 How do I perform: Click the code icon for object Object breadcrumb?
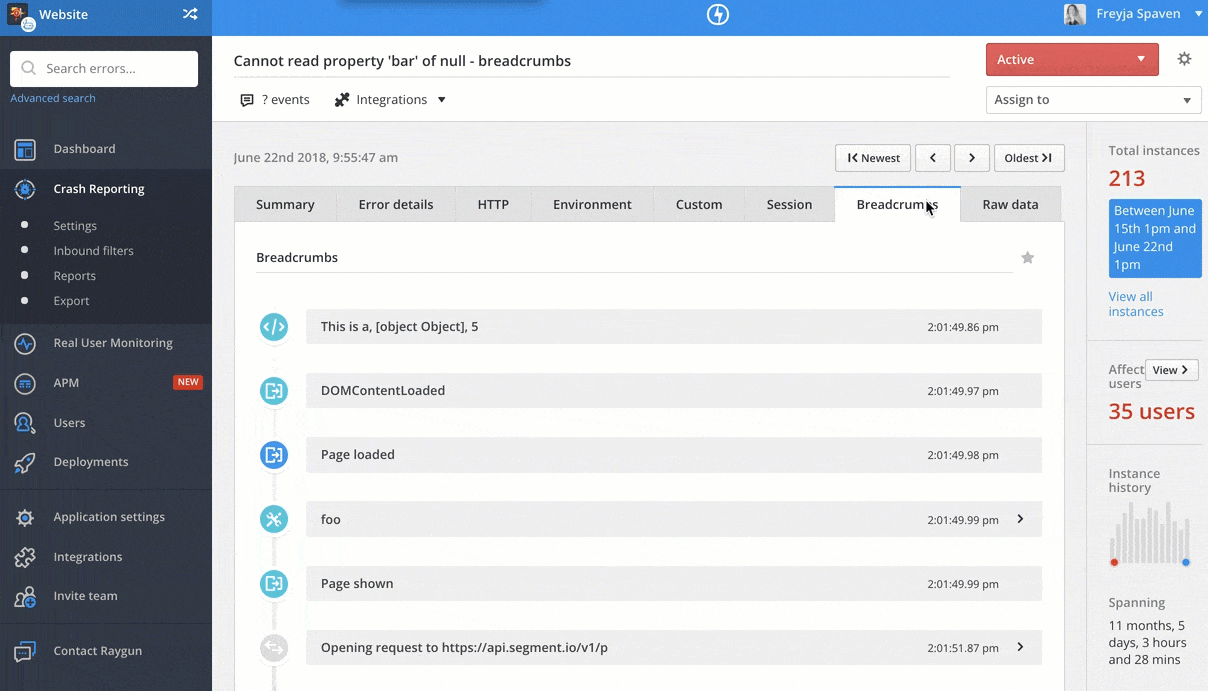click(x=274, y=327)
